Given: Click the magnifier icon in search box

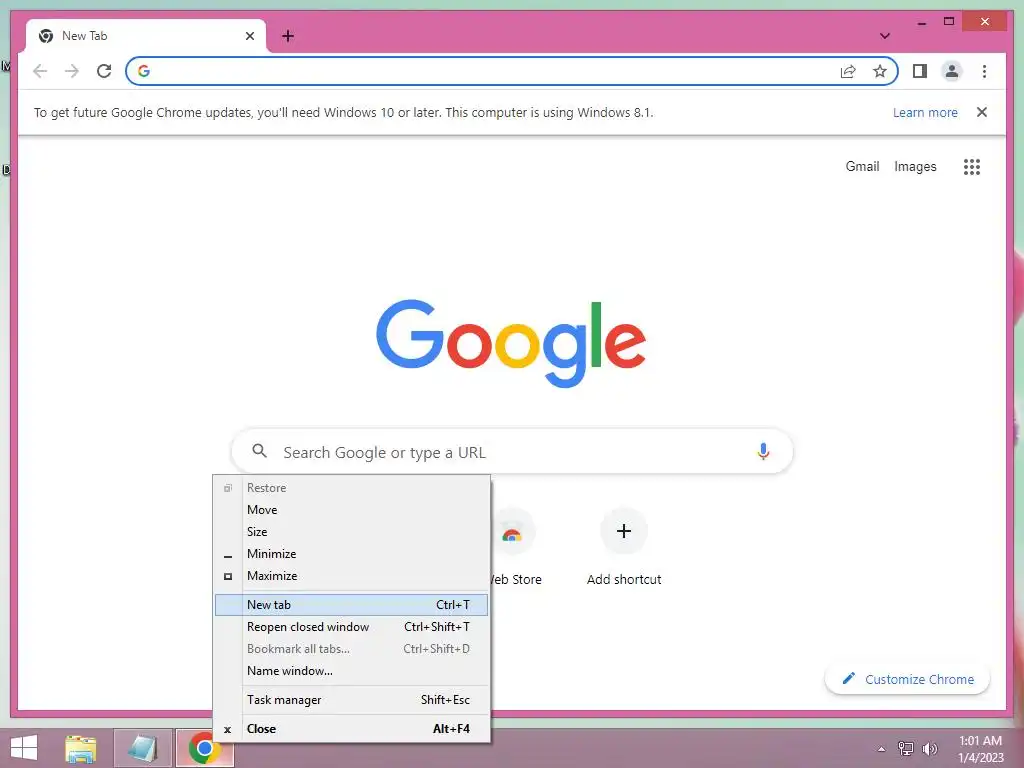Looking at the screenshot, I should [260, 451].
